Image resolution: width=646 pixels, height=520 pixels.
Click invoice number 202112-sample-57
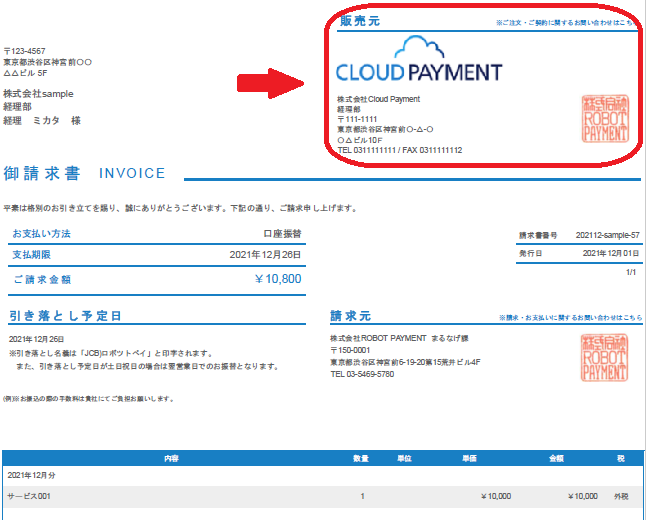tap(608, 235)
